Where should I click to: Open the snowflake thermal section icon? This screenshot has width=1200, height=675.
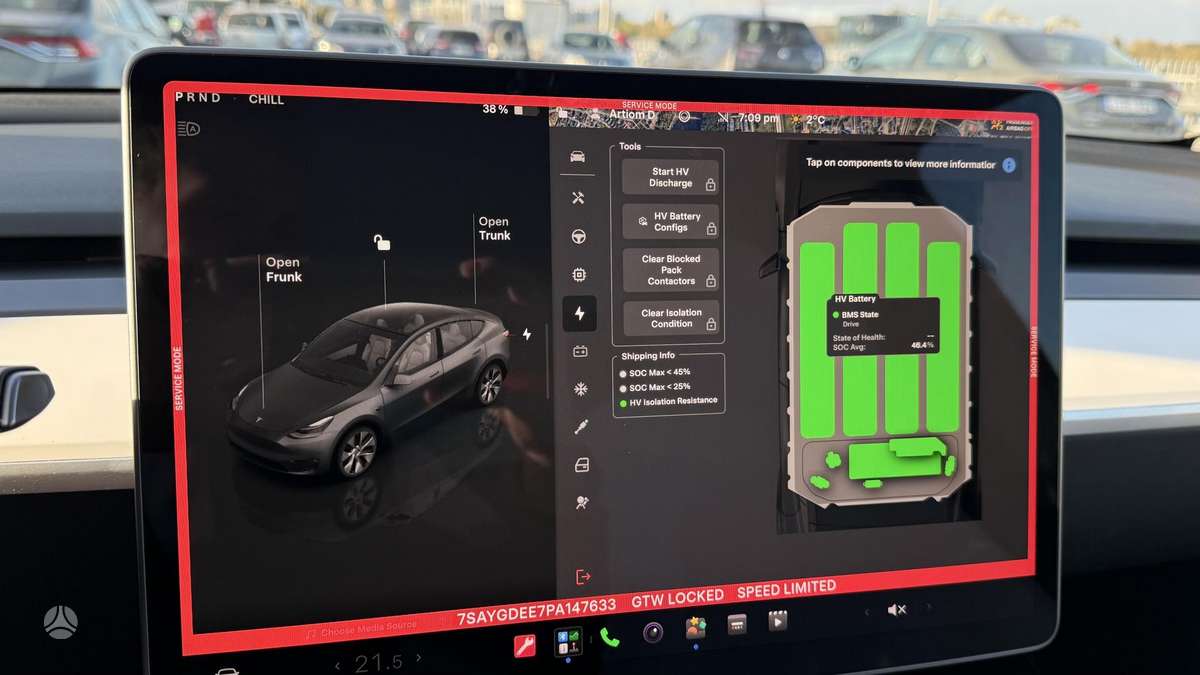coord(580,388)
